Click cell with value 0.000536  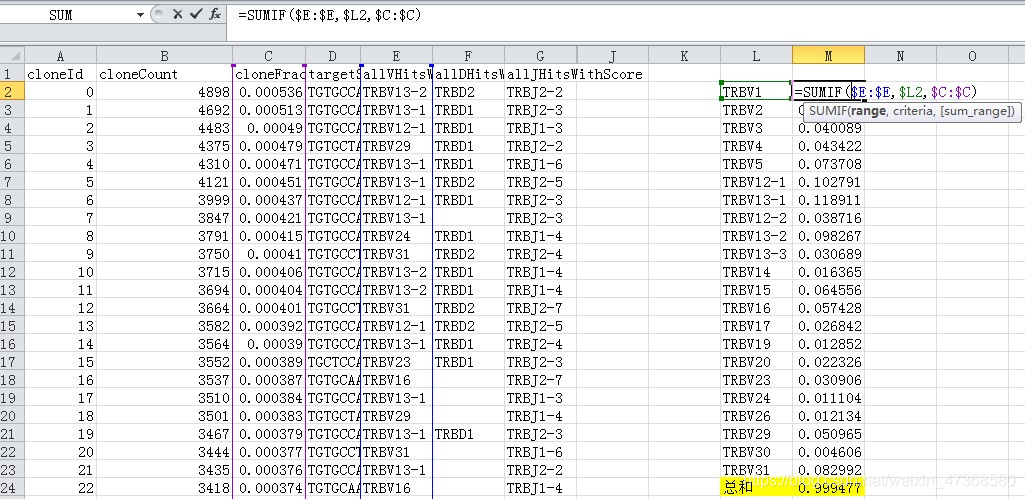(x=269, y=92)
